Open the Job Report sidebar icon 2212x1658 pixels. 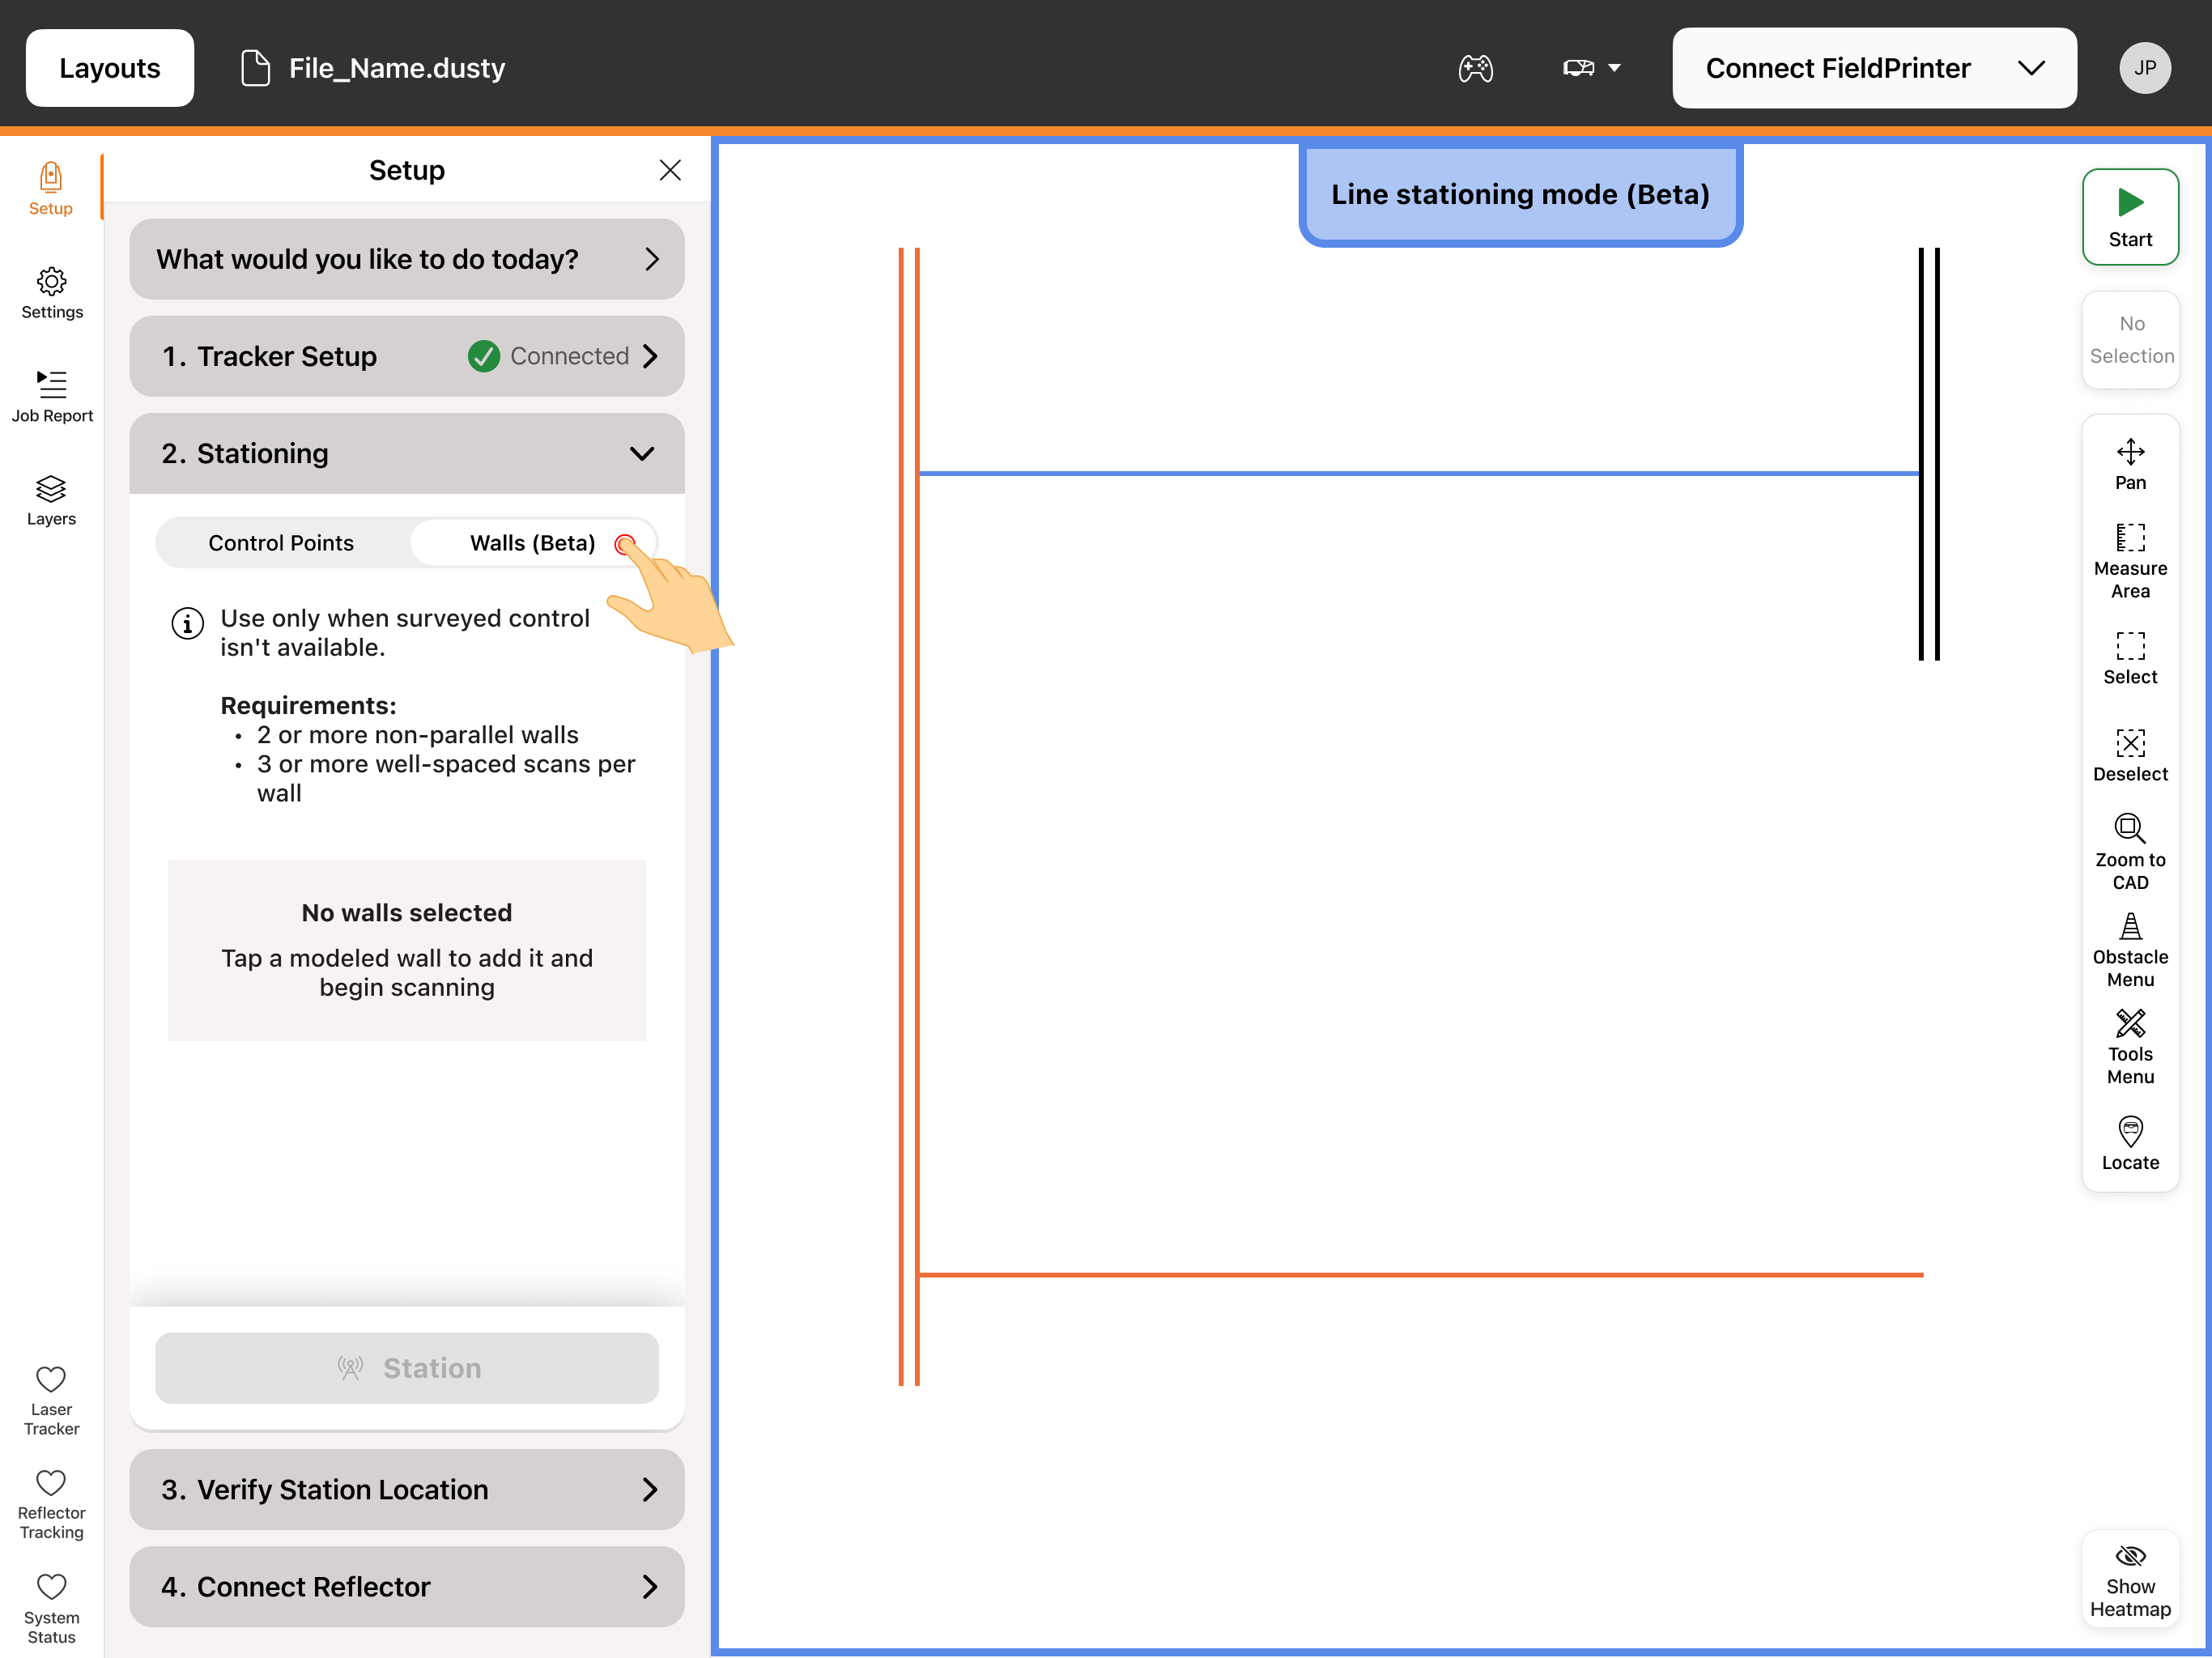click(52, 396)
